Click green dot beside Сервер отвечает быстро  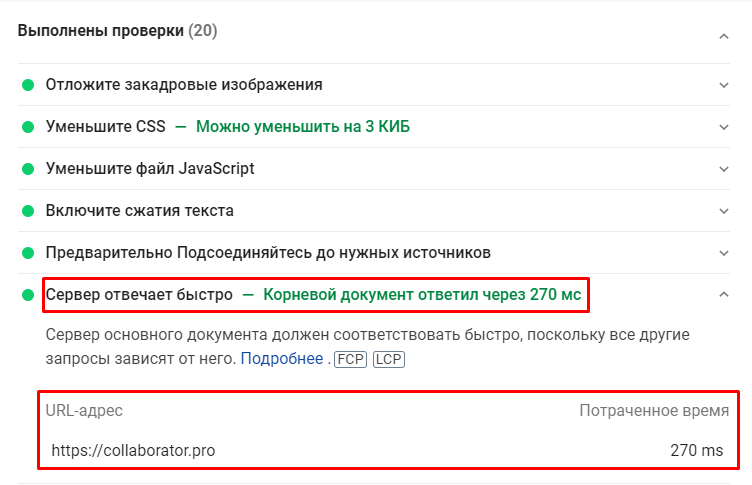(x=28, y=295)
